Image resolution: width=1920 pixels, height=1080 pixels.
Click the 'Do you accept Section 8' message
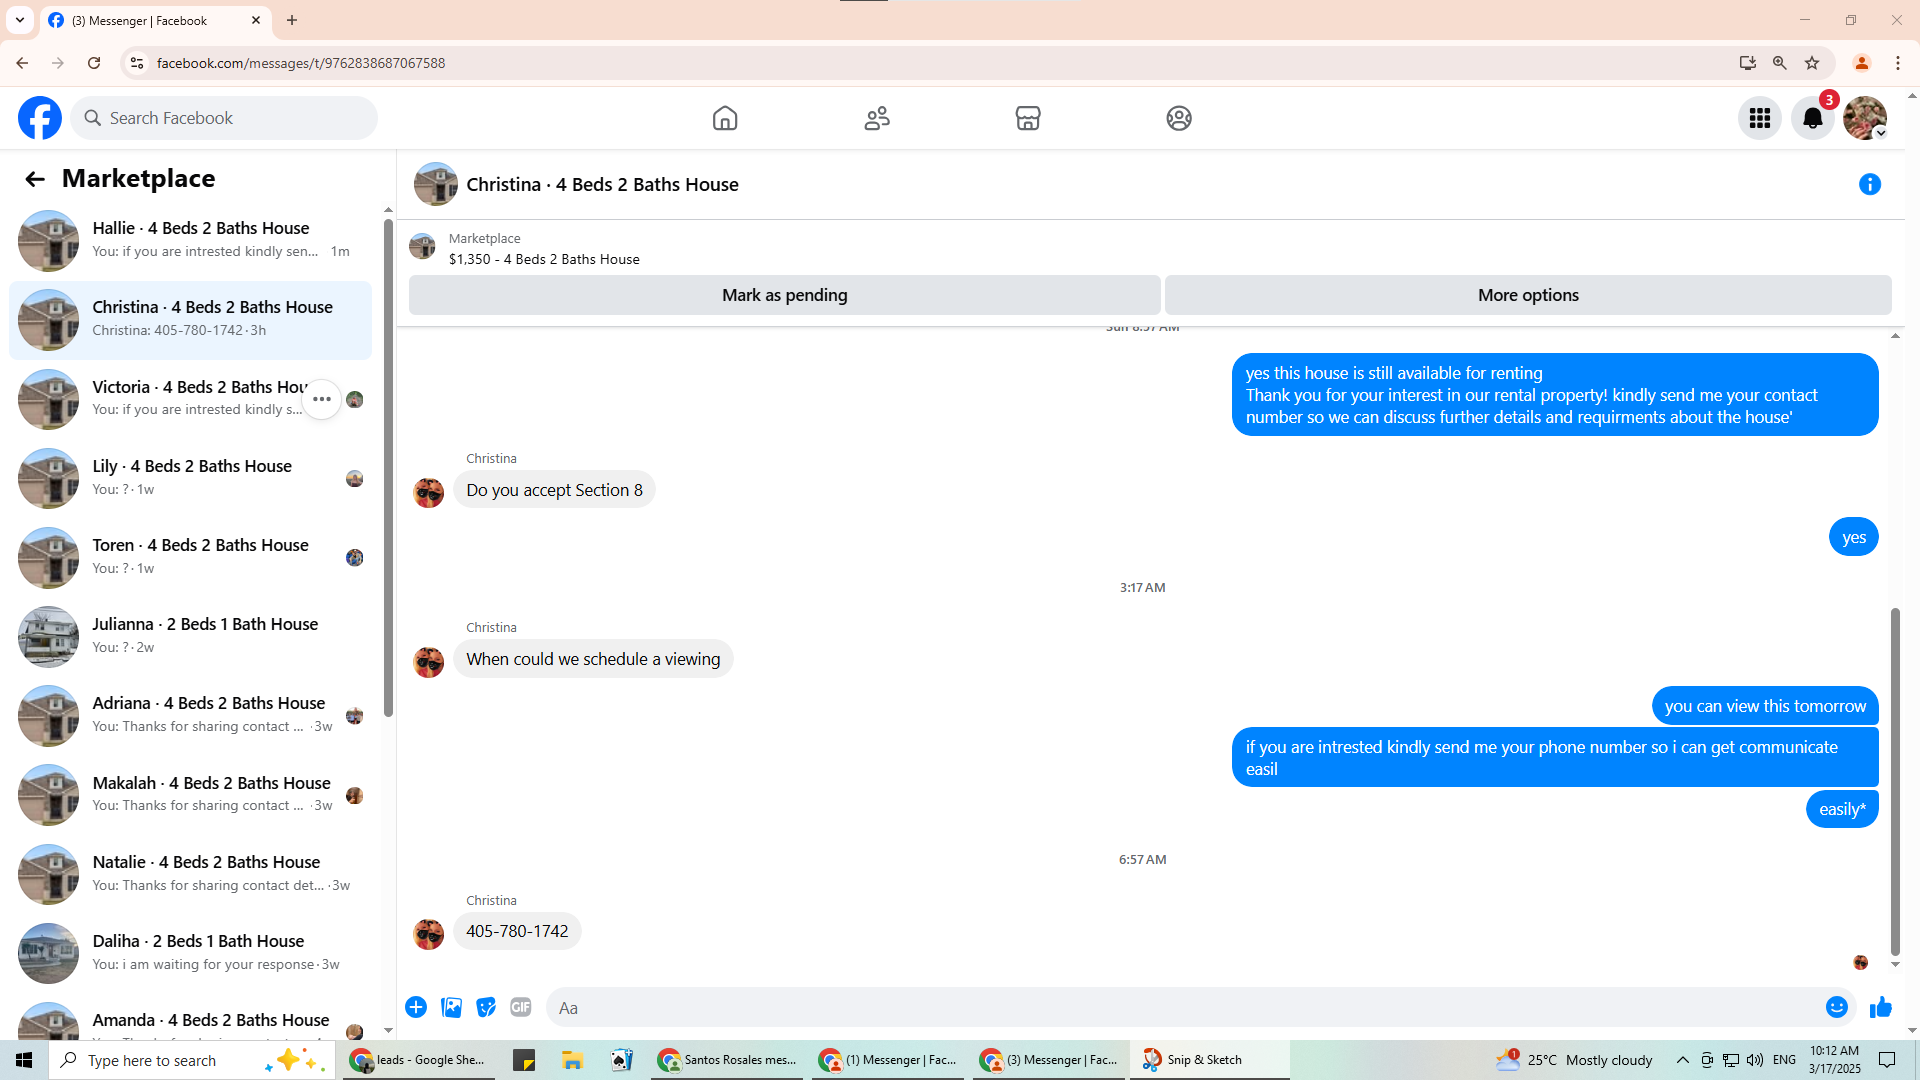point(554,490)
